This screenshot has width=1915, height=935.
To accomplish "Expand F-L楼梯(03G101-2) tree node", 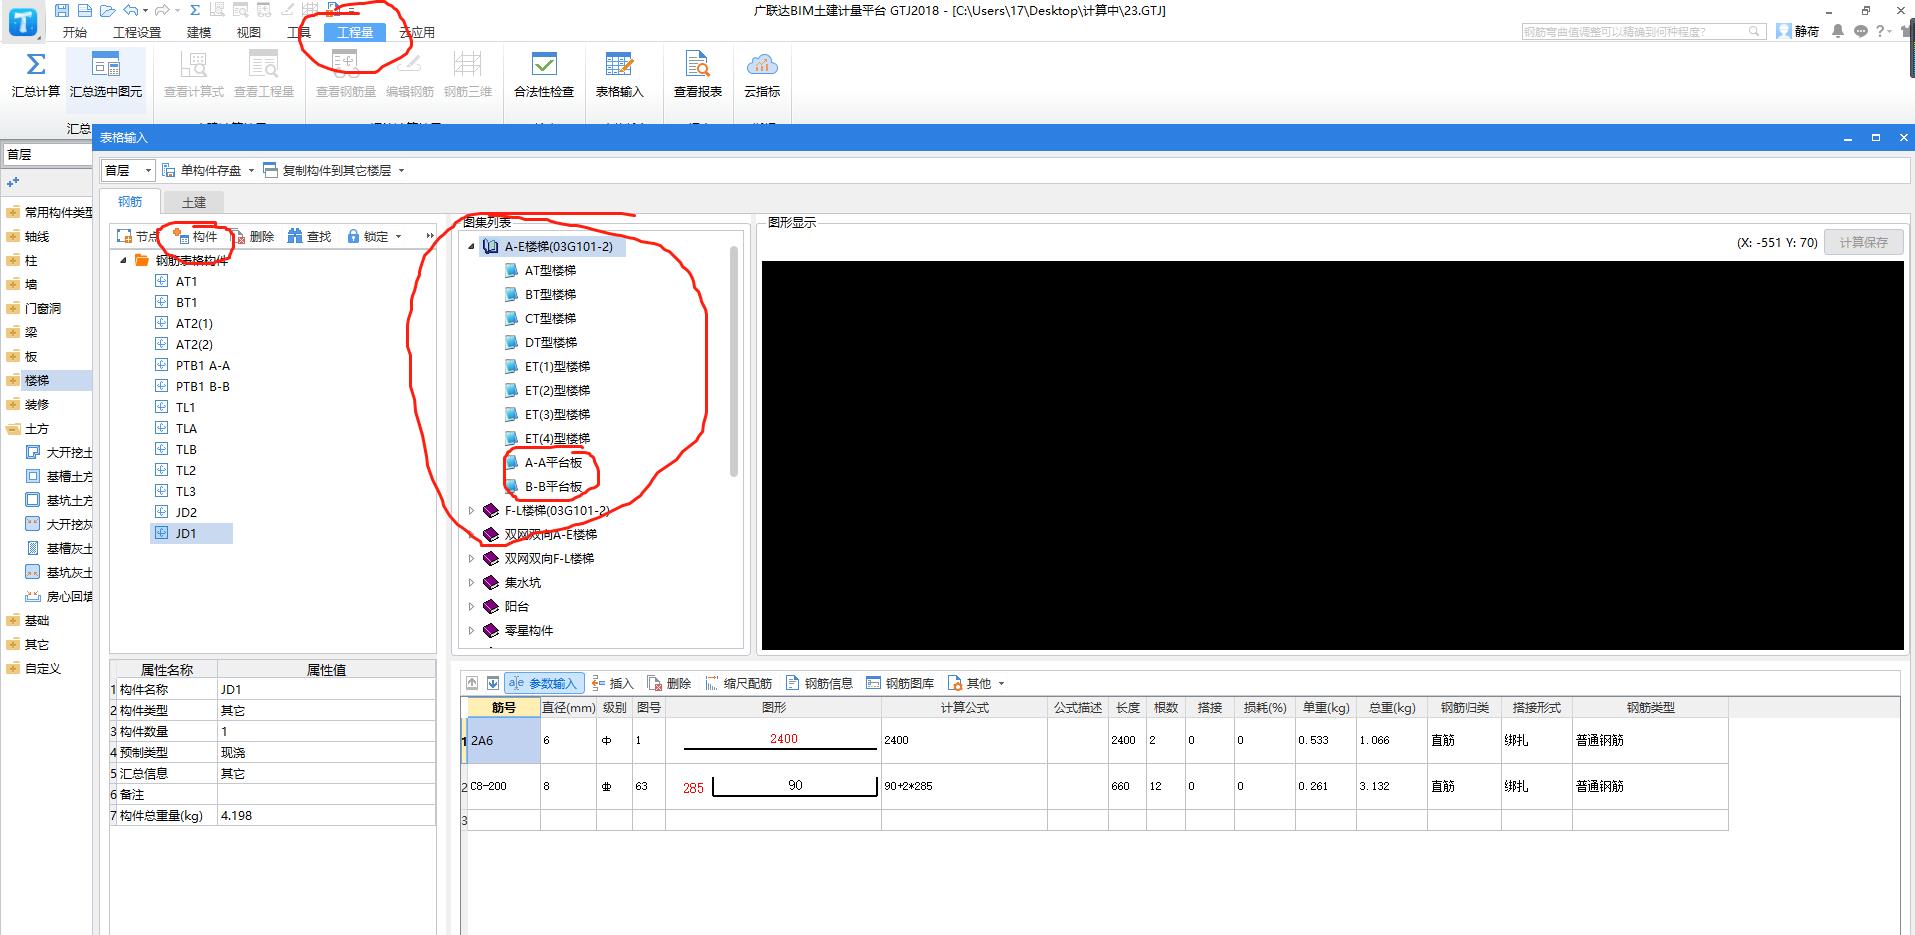I will 472,510.
